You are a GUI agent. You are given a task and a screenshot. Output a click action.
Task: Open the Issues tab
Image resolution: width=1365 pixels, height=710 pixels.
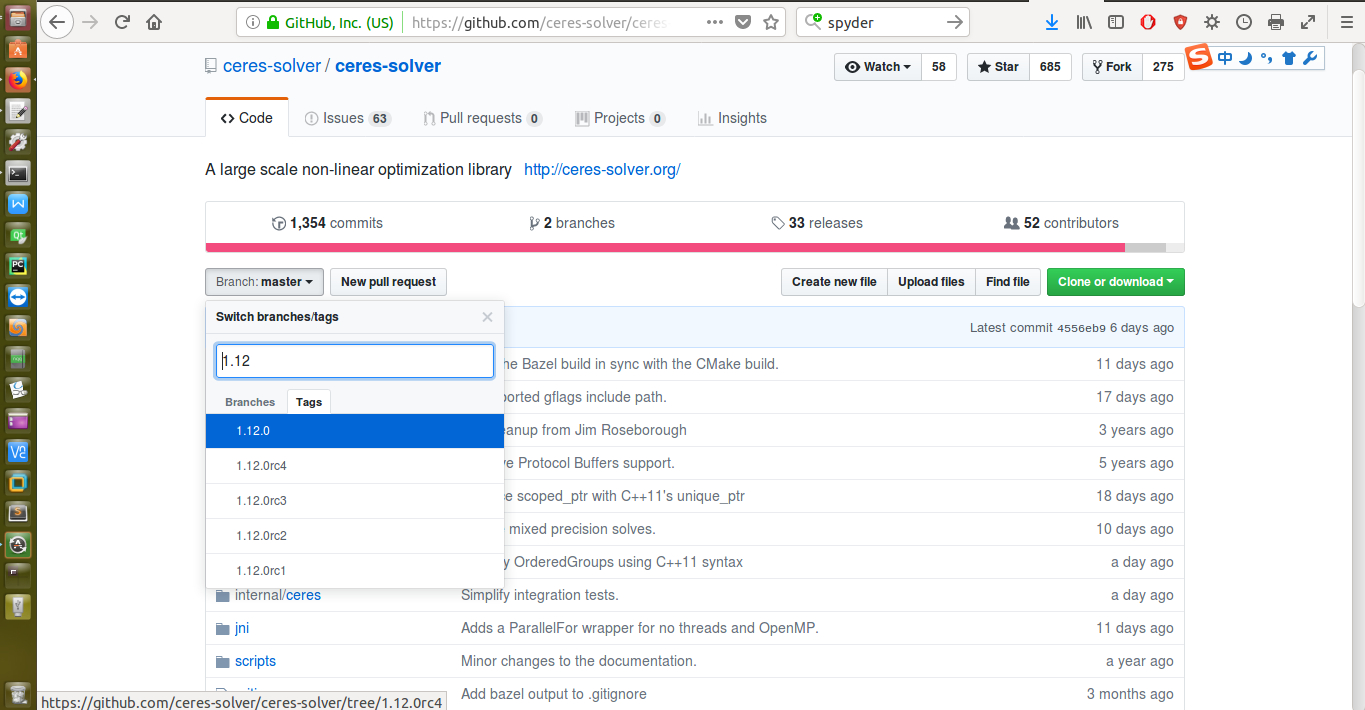[347, 118]
